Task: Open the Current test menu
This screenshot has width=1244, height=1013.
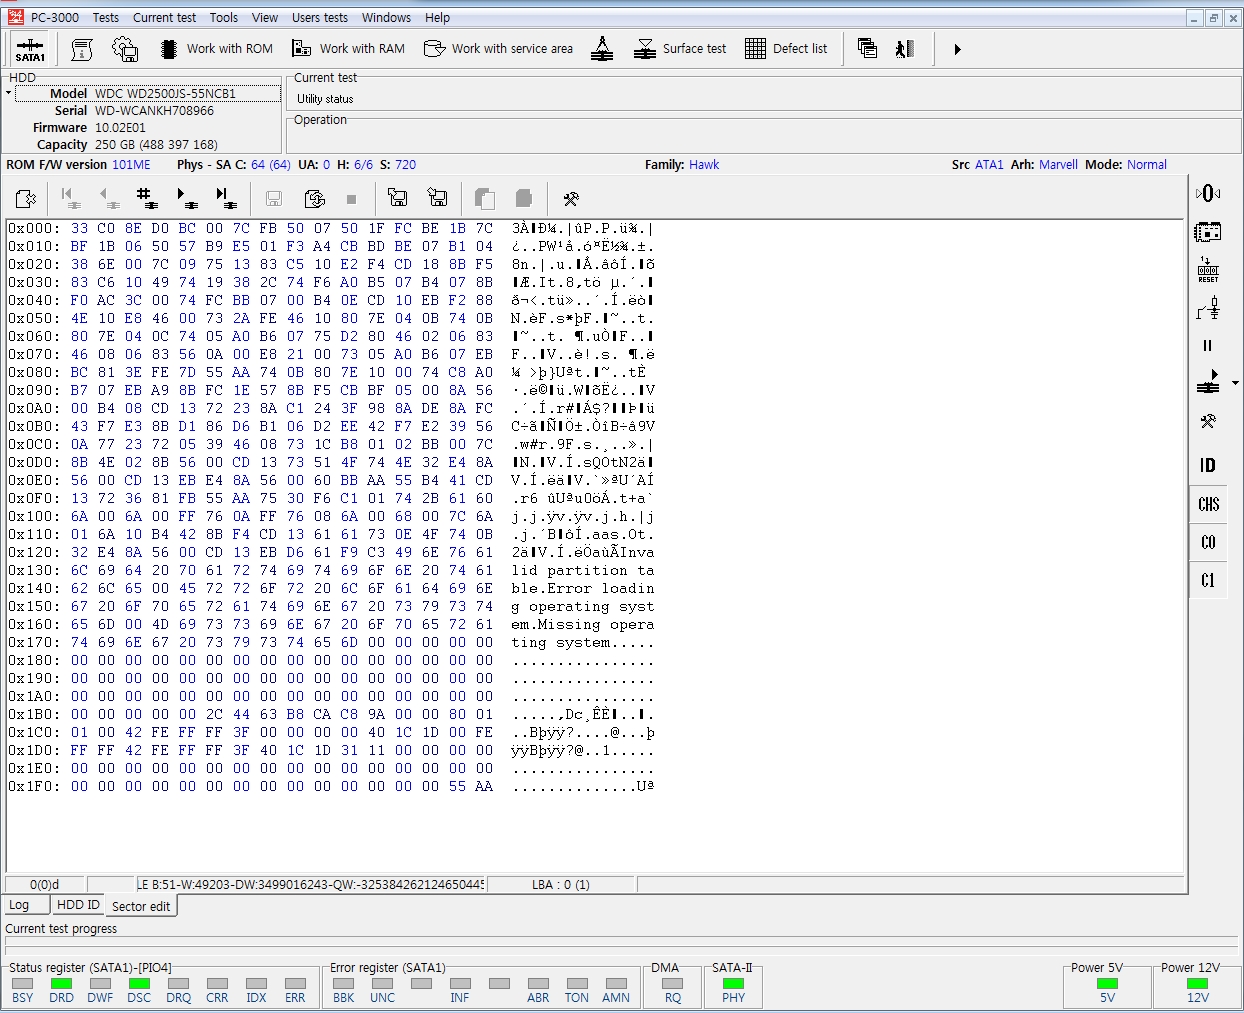Action: pos(164,17)
